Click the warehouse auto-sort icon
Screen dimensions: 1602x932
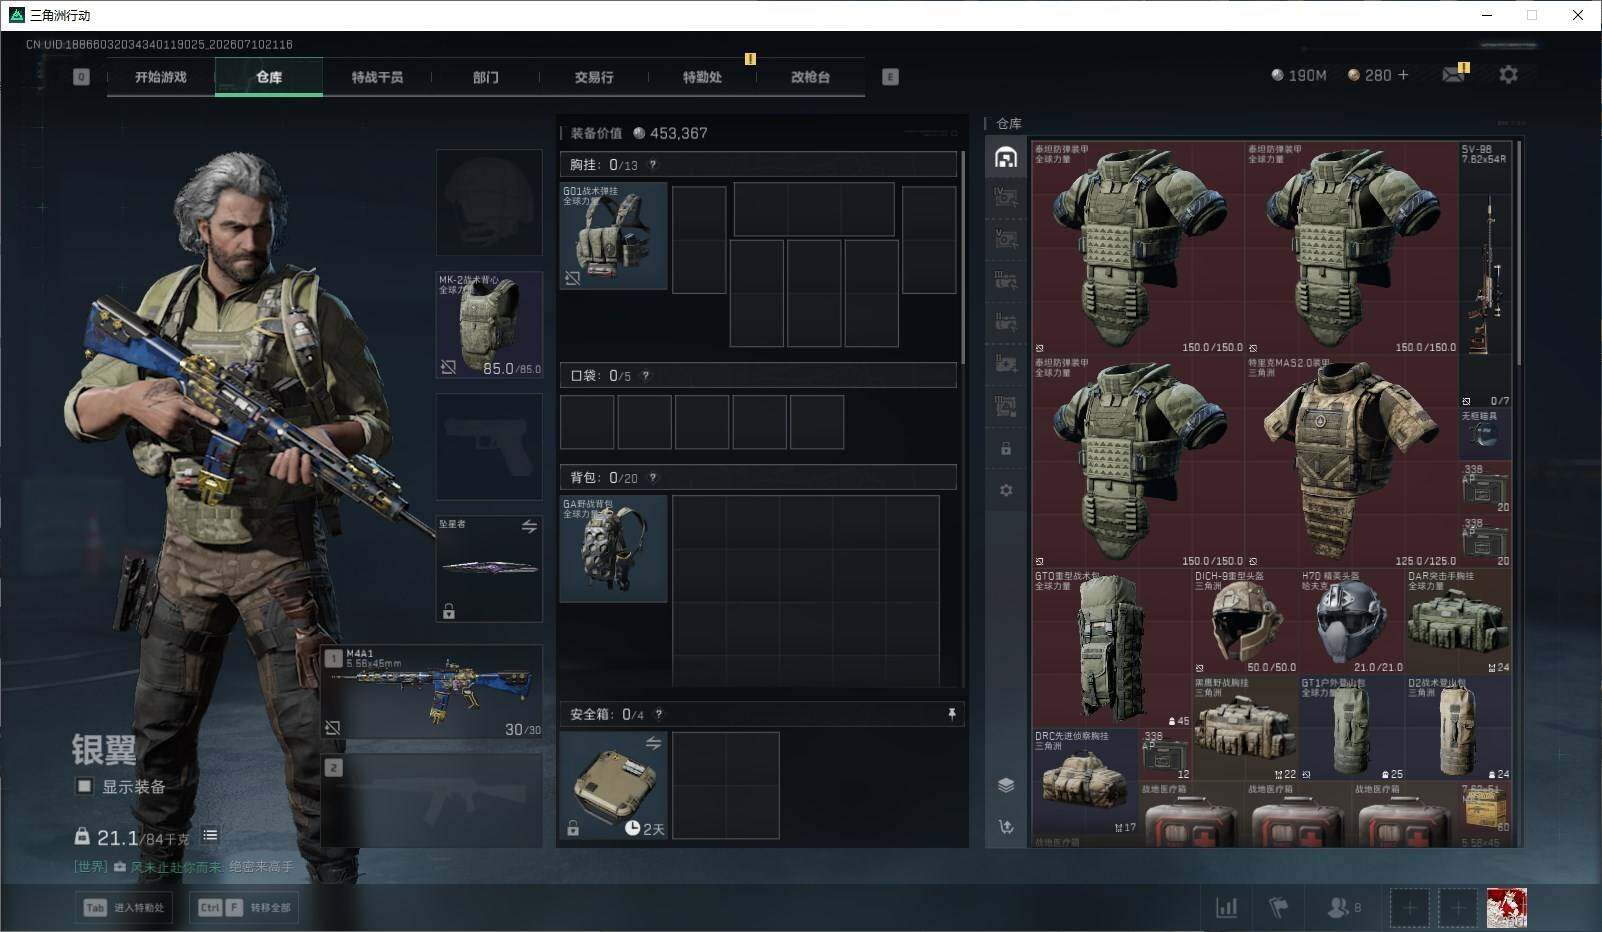click(1006, 827)
